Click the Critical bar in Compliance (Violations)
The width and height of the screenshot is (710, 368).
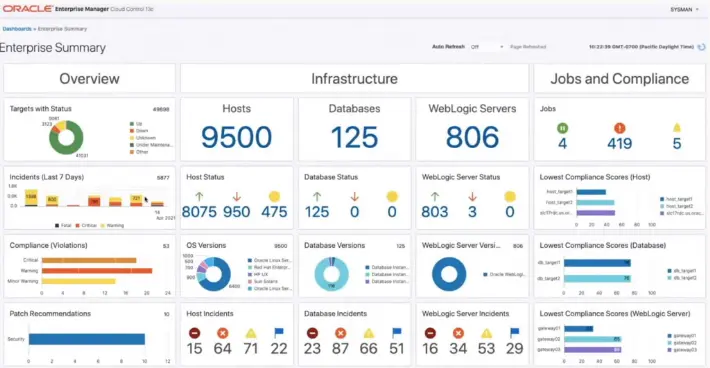[x=89, y=260]
